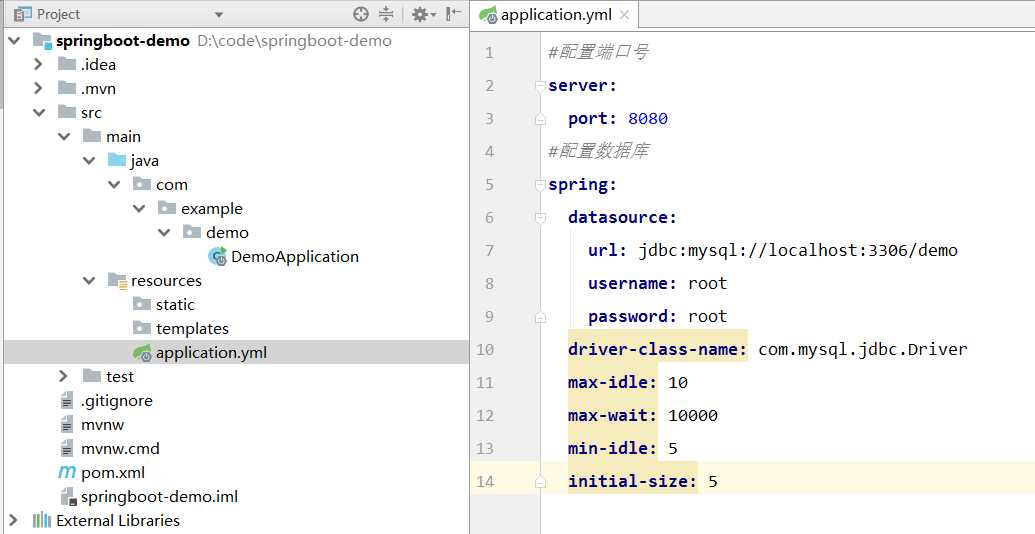Click the .idea folder icon
The height and width of the screenshot is (534, 1035).
point(67,64)
